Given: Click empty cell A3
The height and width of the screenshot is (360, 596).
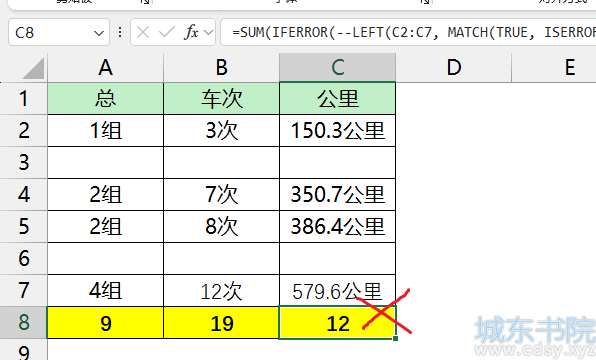Looking at the screenshot, I should coord(105,162).
